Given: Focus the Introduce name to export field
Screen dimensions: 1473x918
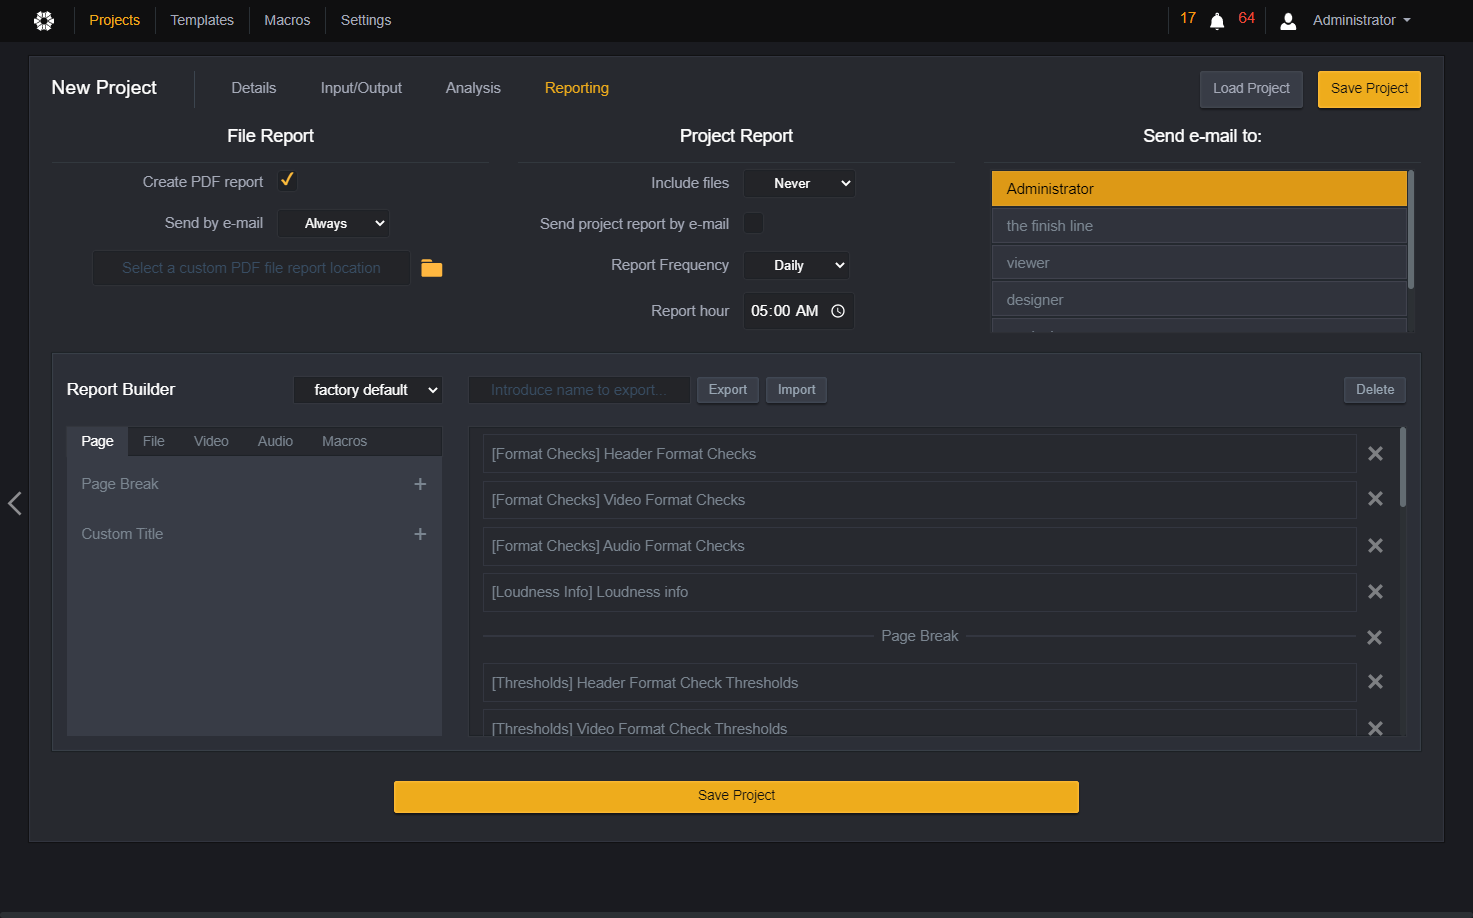Looking at the screenshot, I should pyautogui.click(x=579, y=390).
